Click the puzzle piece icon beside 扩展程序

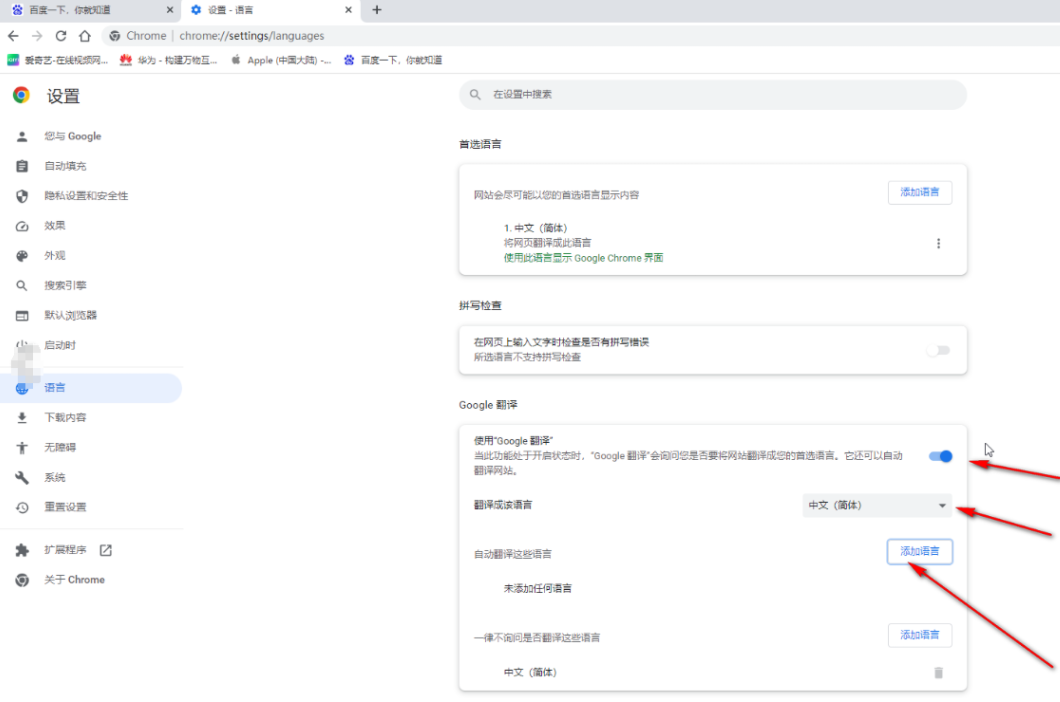[x=22, y=550]
